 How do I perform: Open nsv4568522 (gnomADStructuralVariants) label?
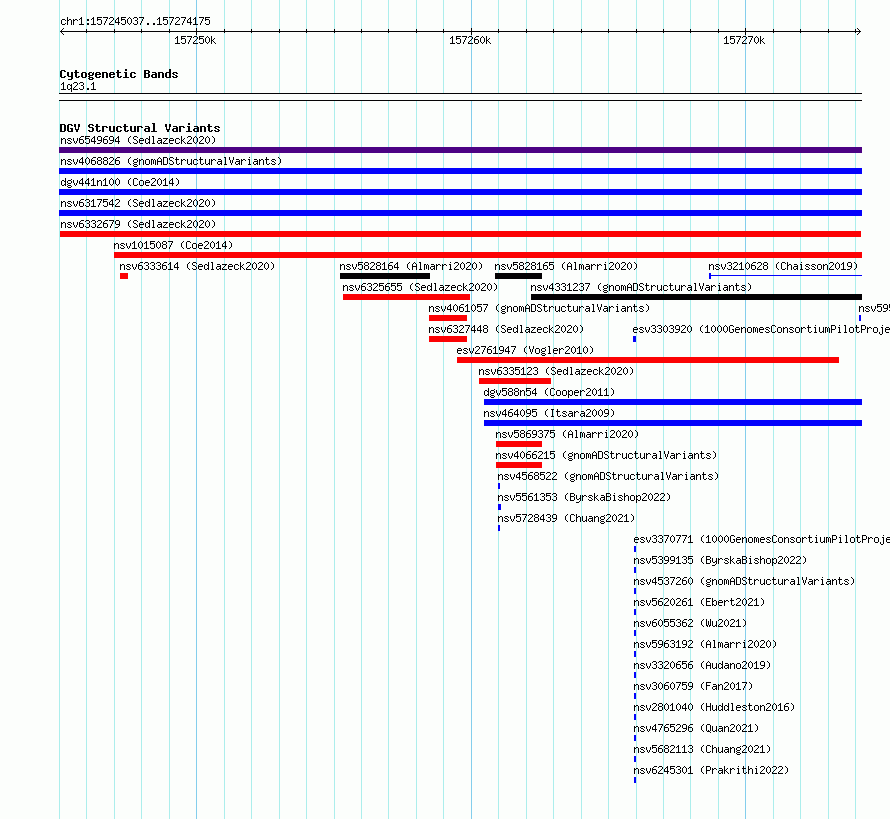[x=608, y=476]
